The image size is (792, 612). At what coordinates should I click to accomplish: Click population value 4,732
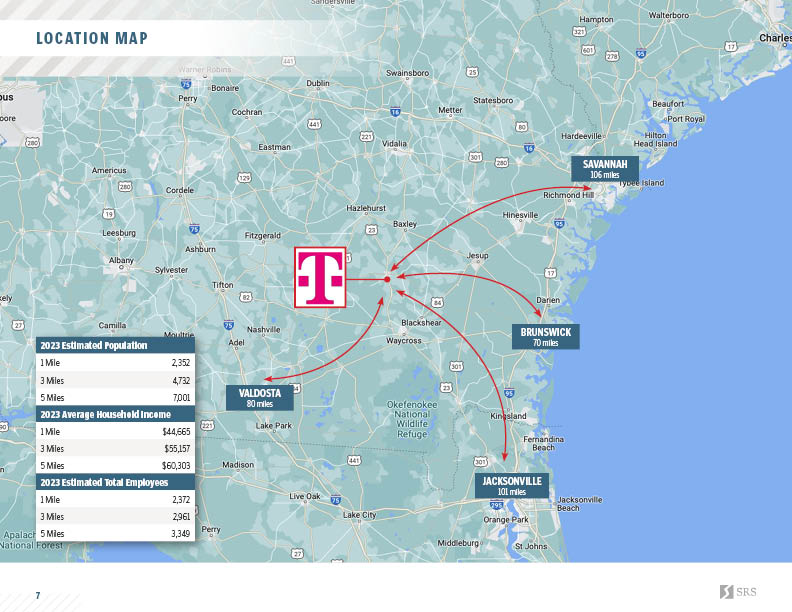pos(181,380)
